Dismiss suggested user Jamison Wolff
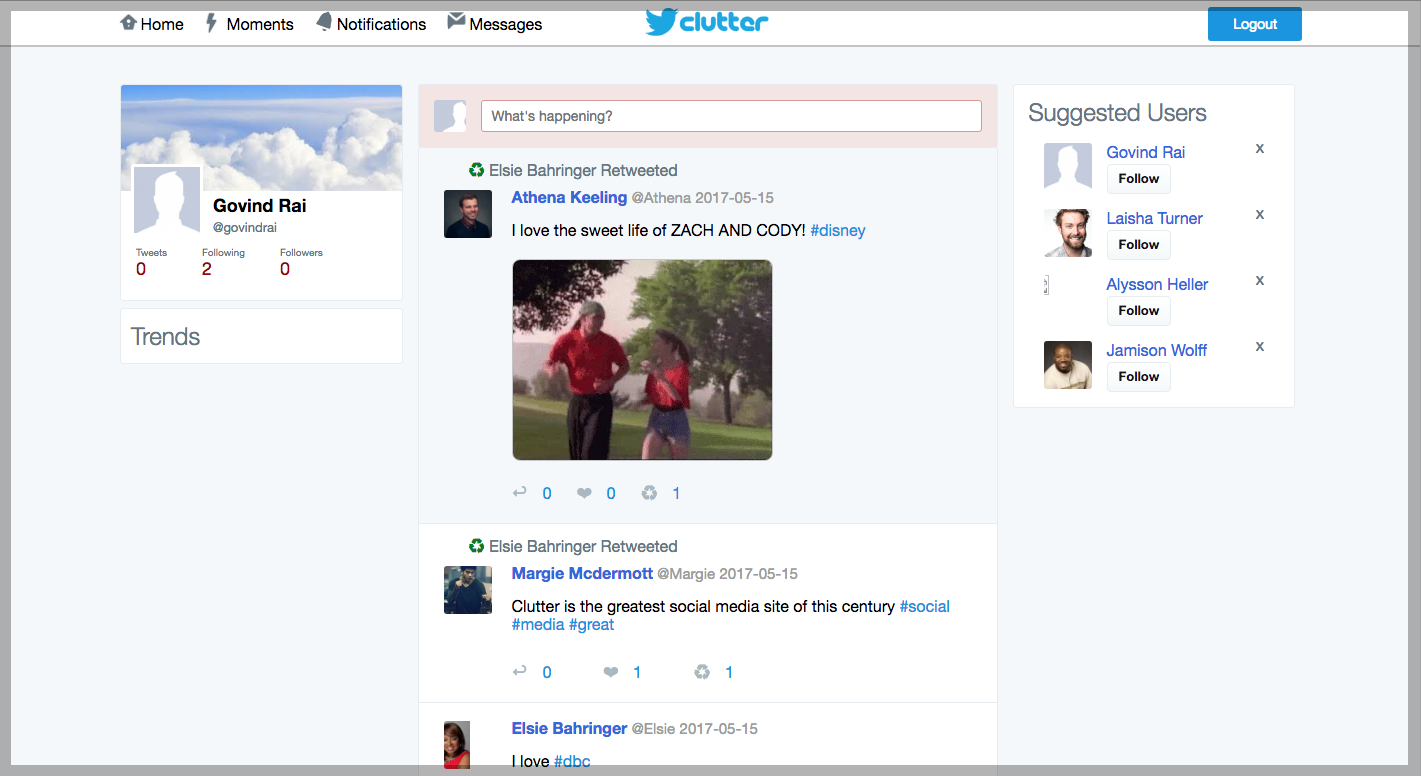 click(x=1260, y=347)
